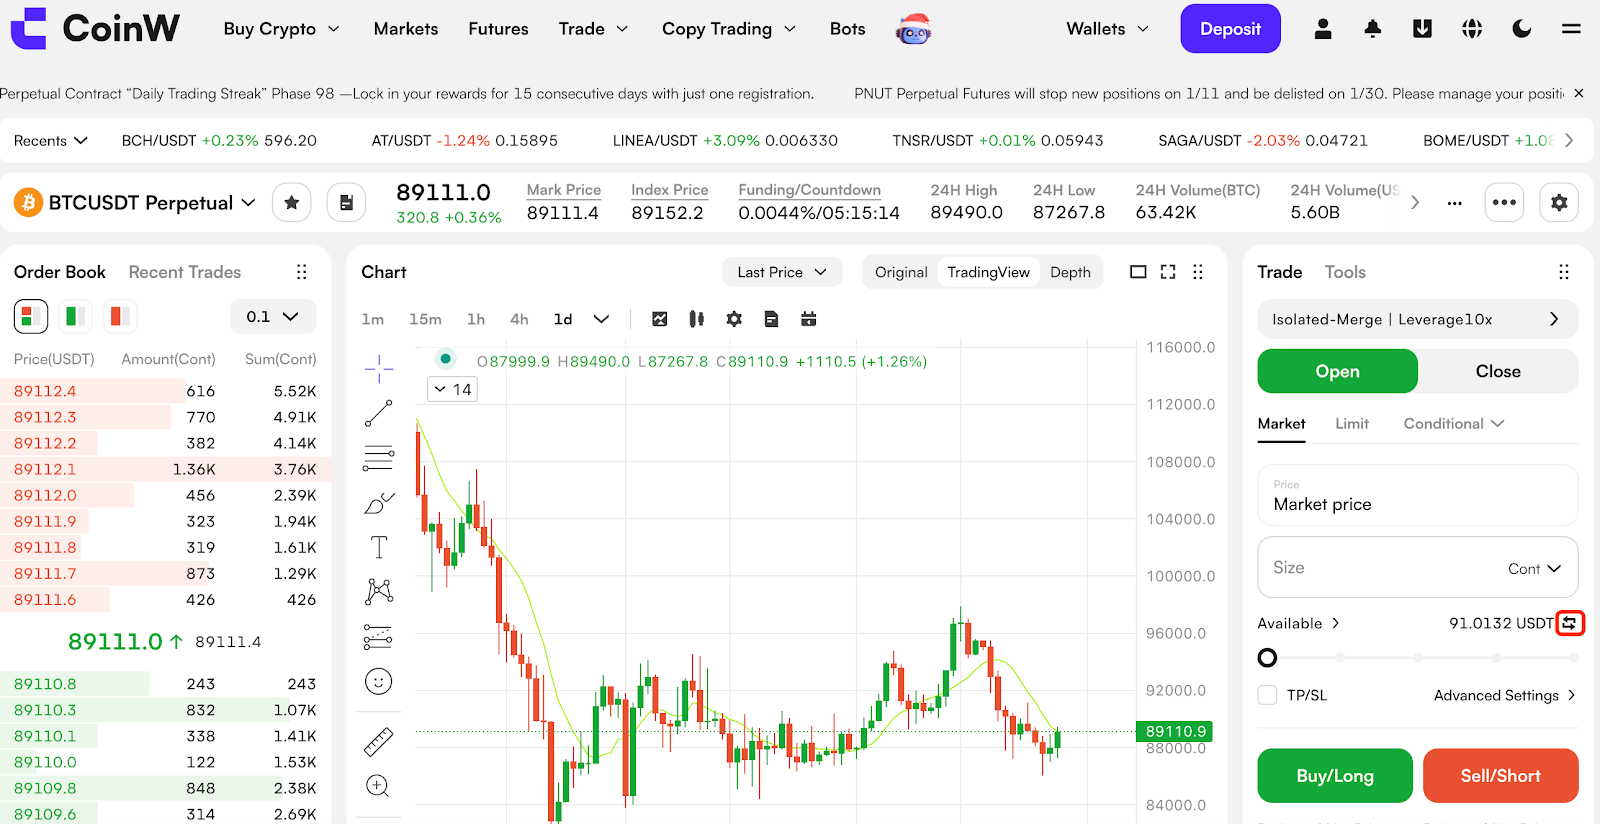
Task: Open the 0.1 order book precision dropdown
Action: [x=272, y=317]
